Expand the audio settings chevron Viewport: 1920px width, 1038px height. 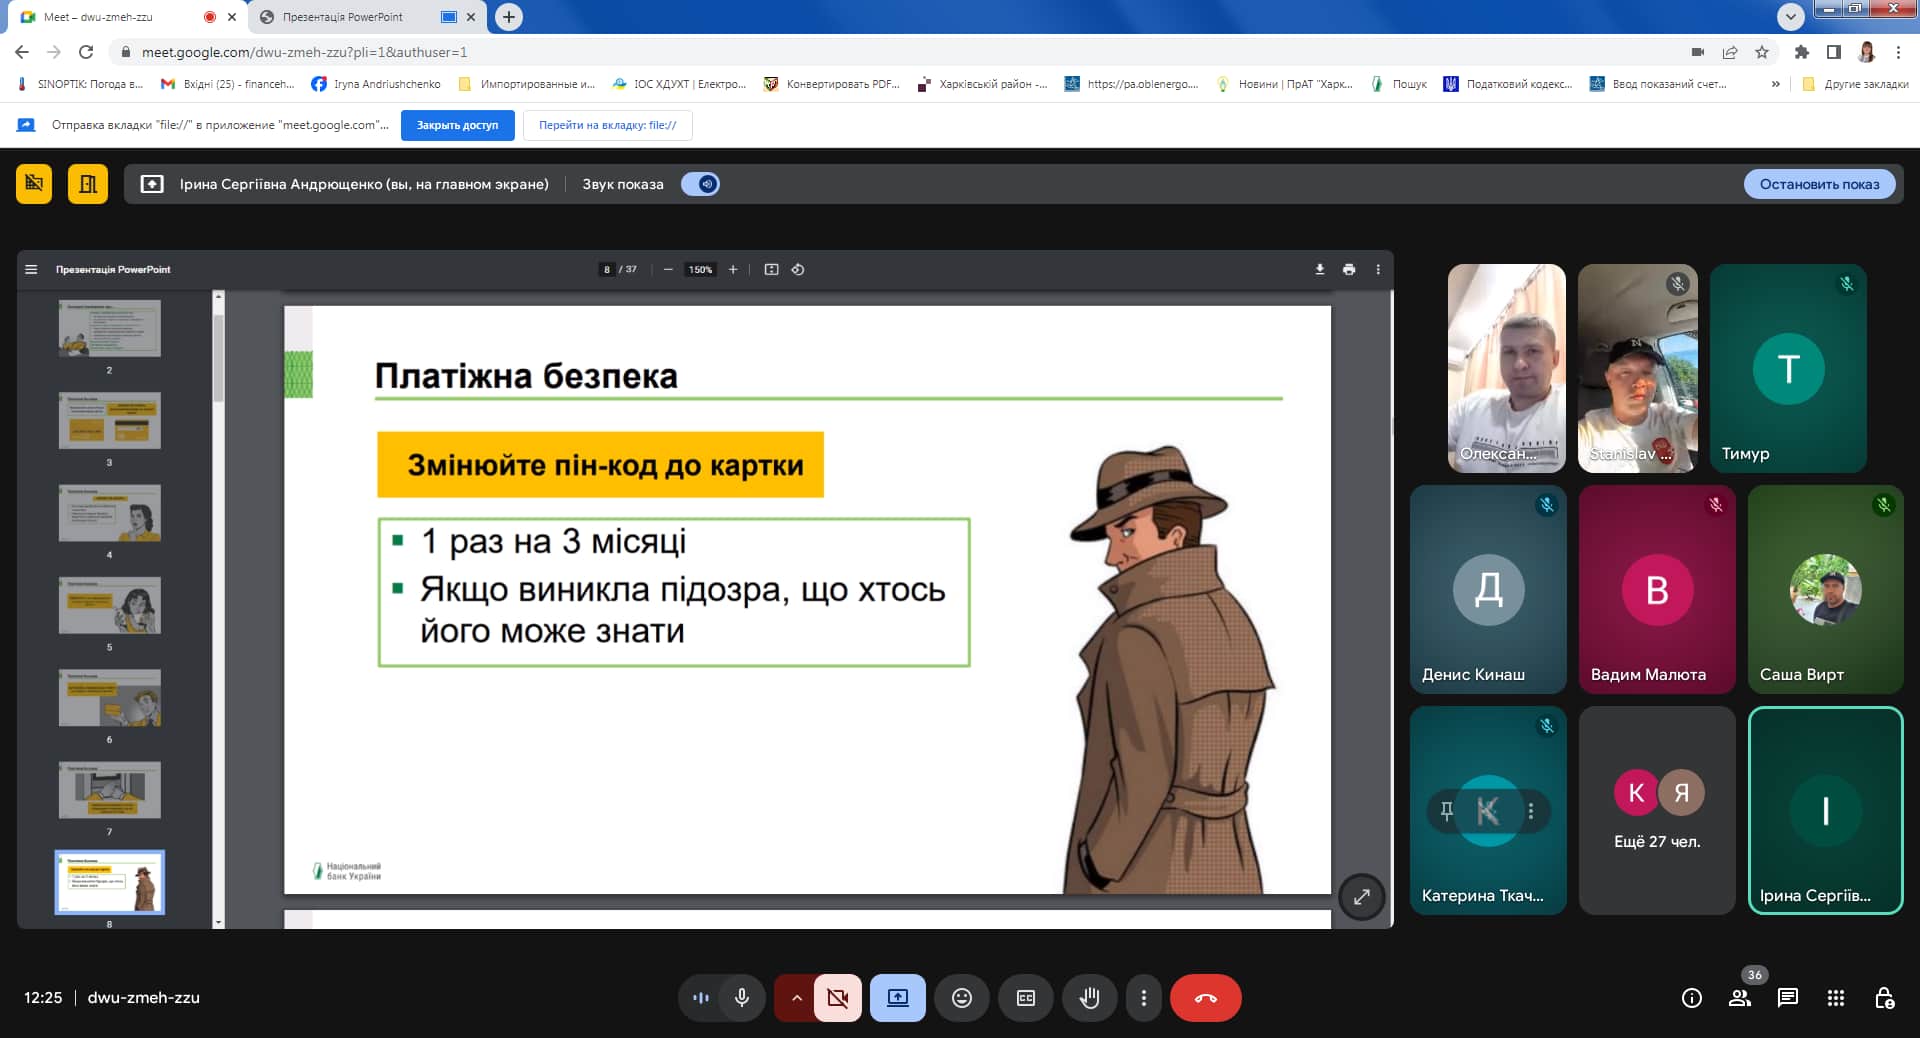[x=796, y=998]
